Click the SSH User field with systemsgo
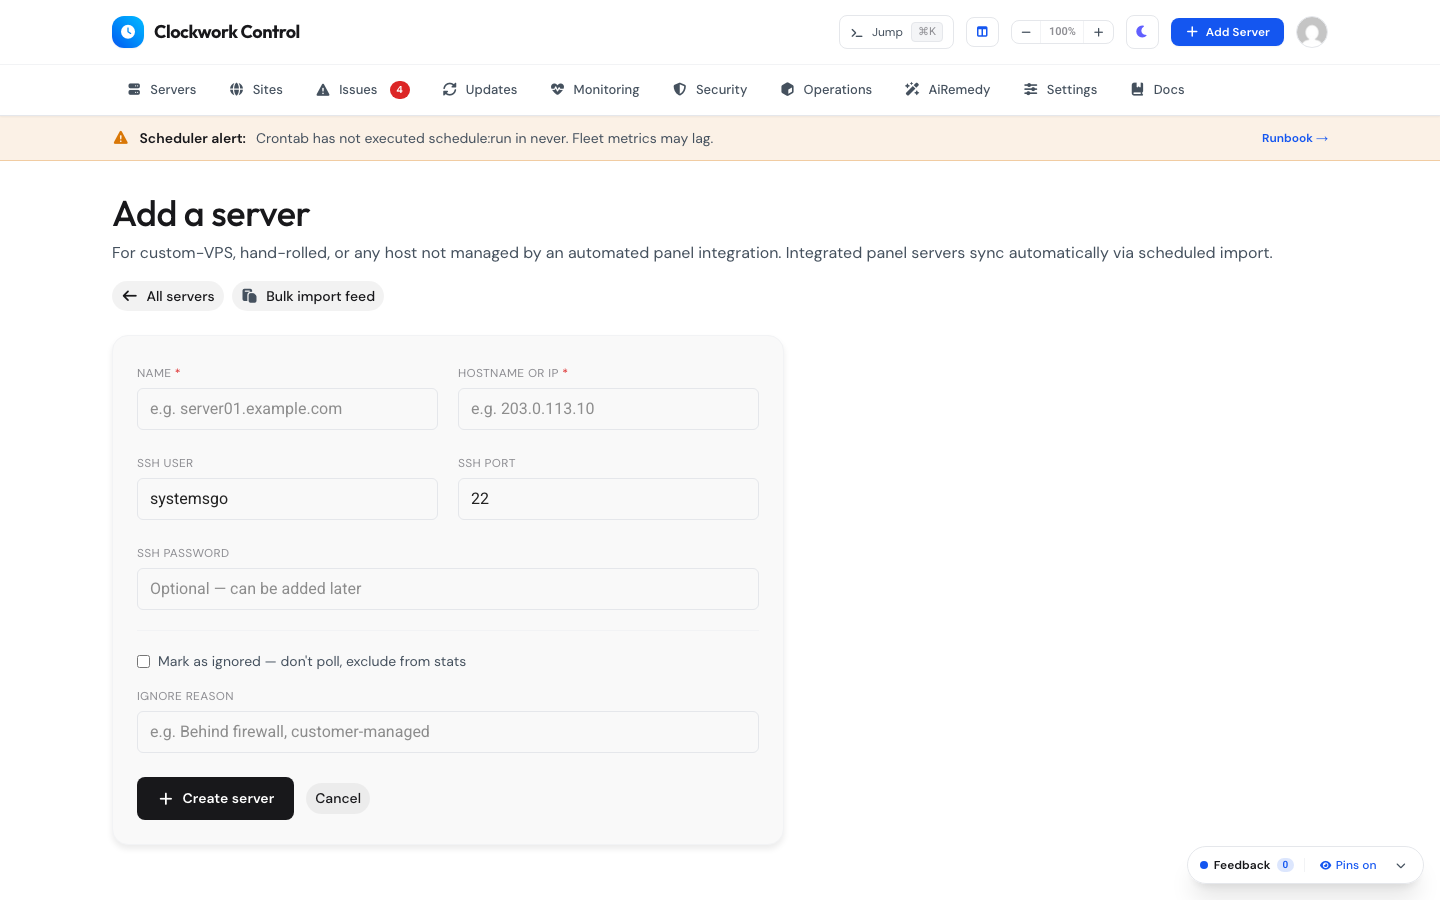The width and height of the screenshot is (1440, 900). (287, 499)
